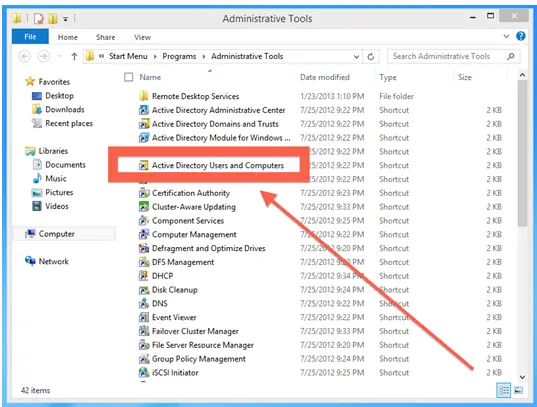Click the search magnifier icon
The width and height of the screenshot is (537, 407).
click(x=511, y=56)
